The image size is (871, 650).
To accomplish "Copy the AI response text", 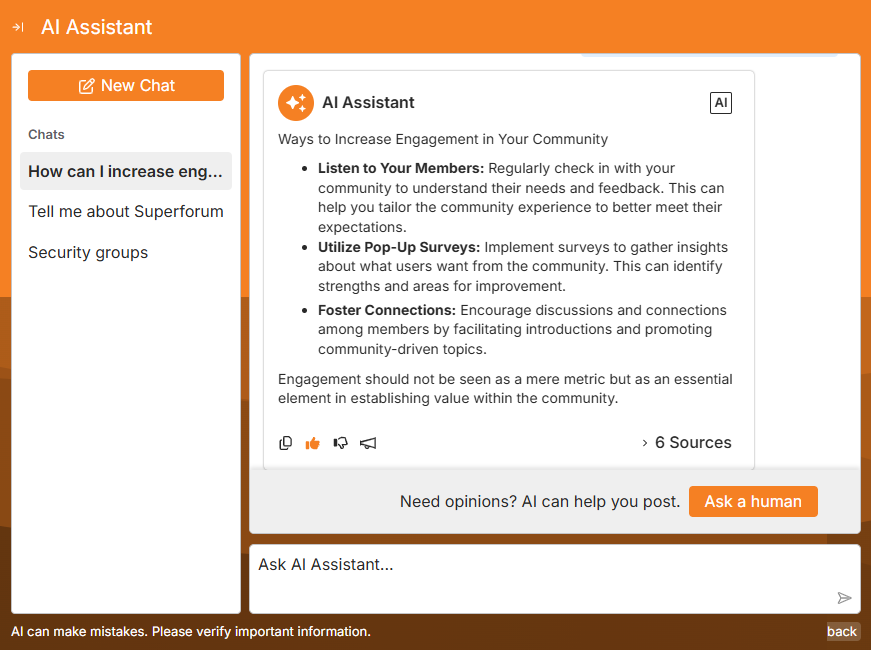I will click(286, 443).
